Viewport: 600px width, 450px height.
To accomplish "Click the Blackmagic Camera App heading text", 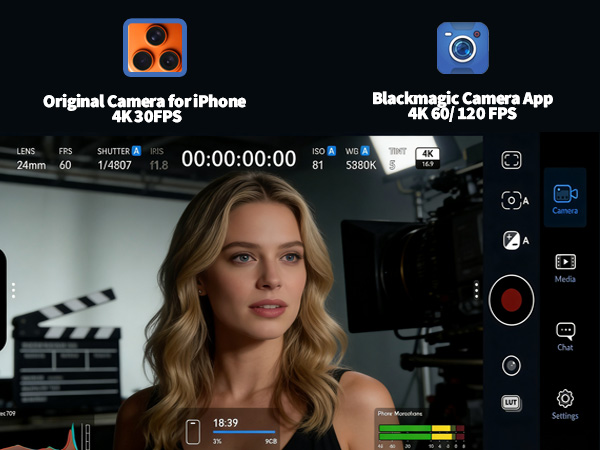I will pyautogui.click(x=463, y=99).
